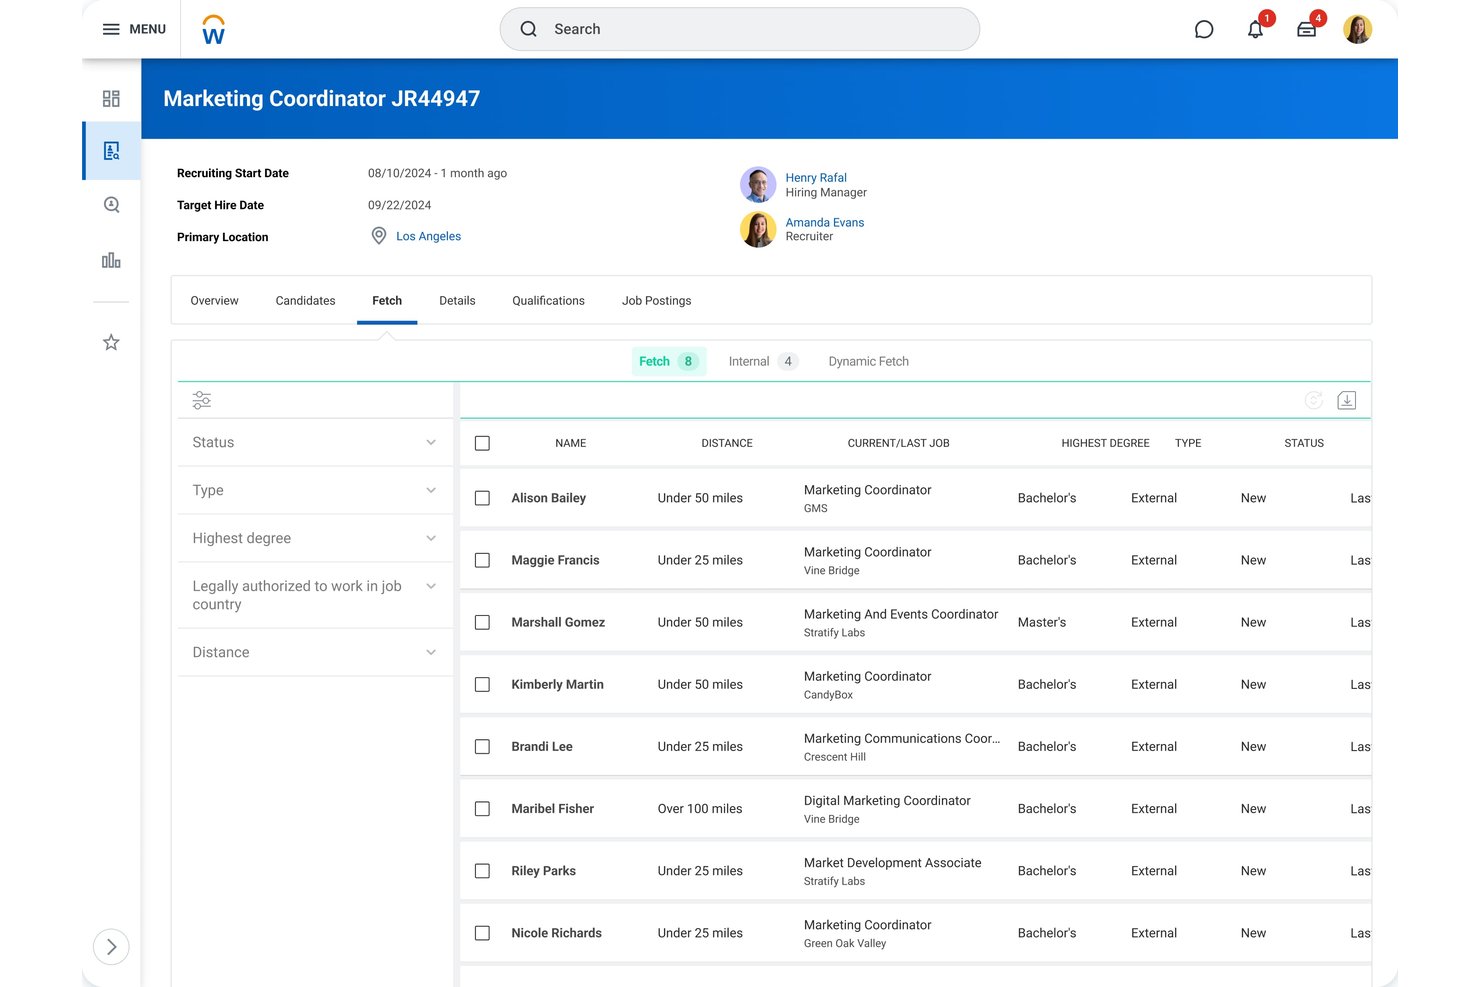
Task: Click the refresh icon above the table
Action: pos(1314,400)
